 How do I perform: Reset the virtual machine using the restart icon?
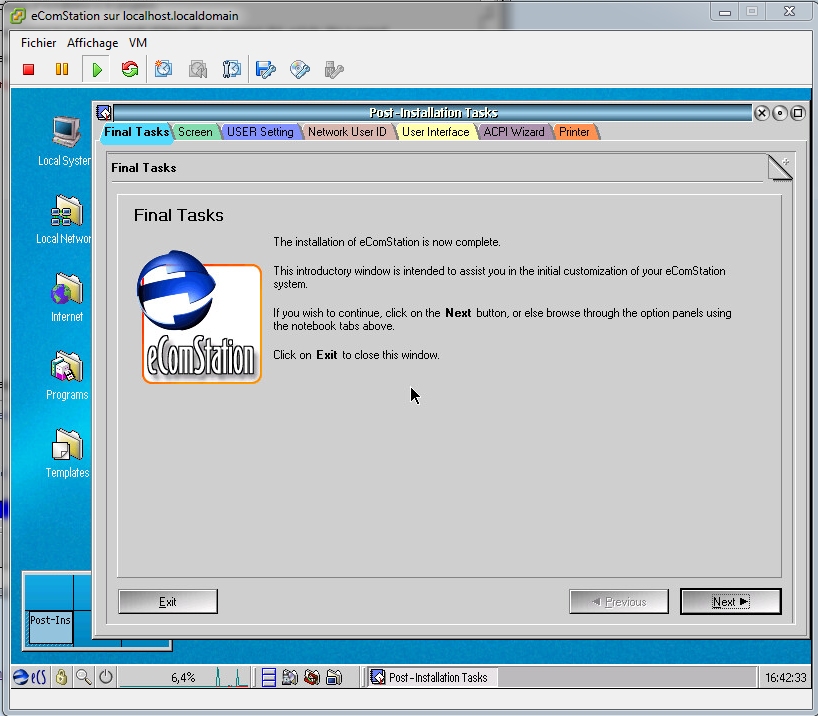(x=130, y=69)
